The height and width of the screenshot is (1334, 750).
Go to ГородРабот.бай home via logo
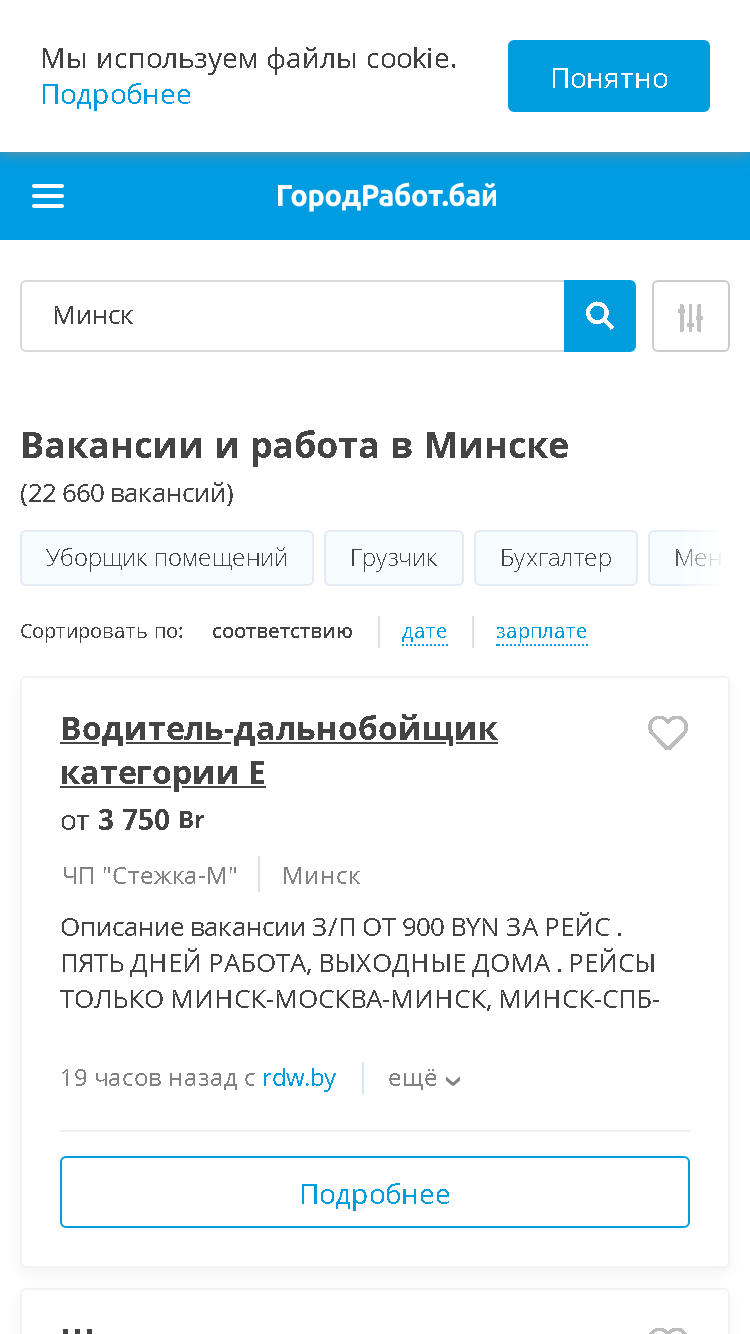pyautogui.click(x=387, y=196)
